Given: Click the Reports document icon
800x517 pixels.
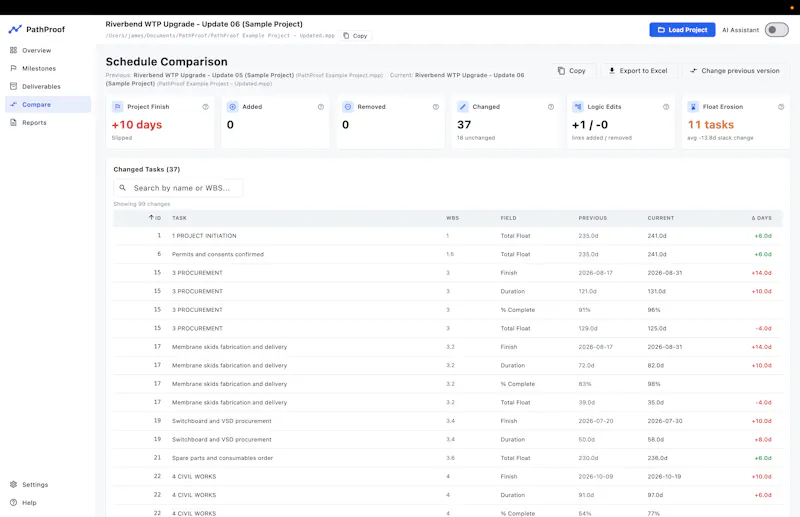Looking at the screenshot, I should pyautogui.click(x=13, y=122).
